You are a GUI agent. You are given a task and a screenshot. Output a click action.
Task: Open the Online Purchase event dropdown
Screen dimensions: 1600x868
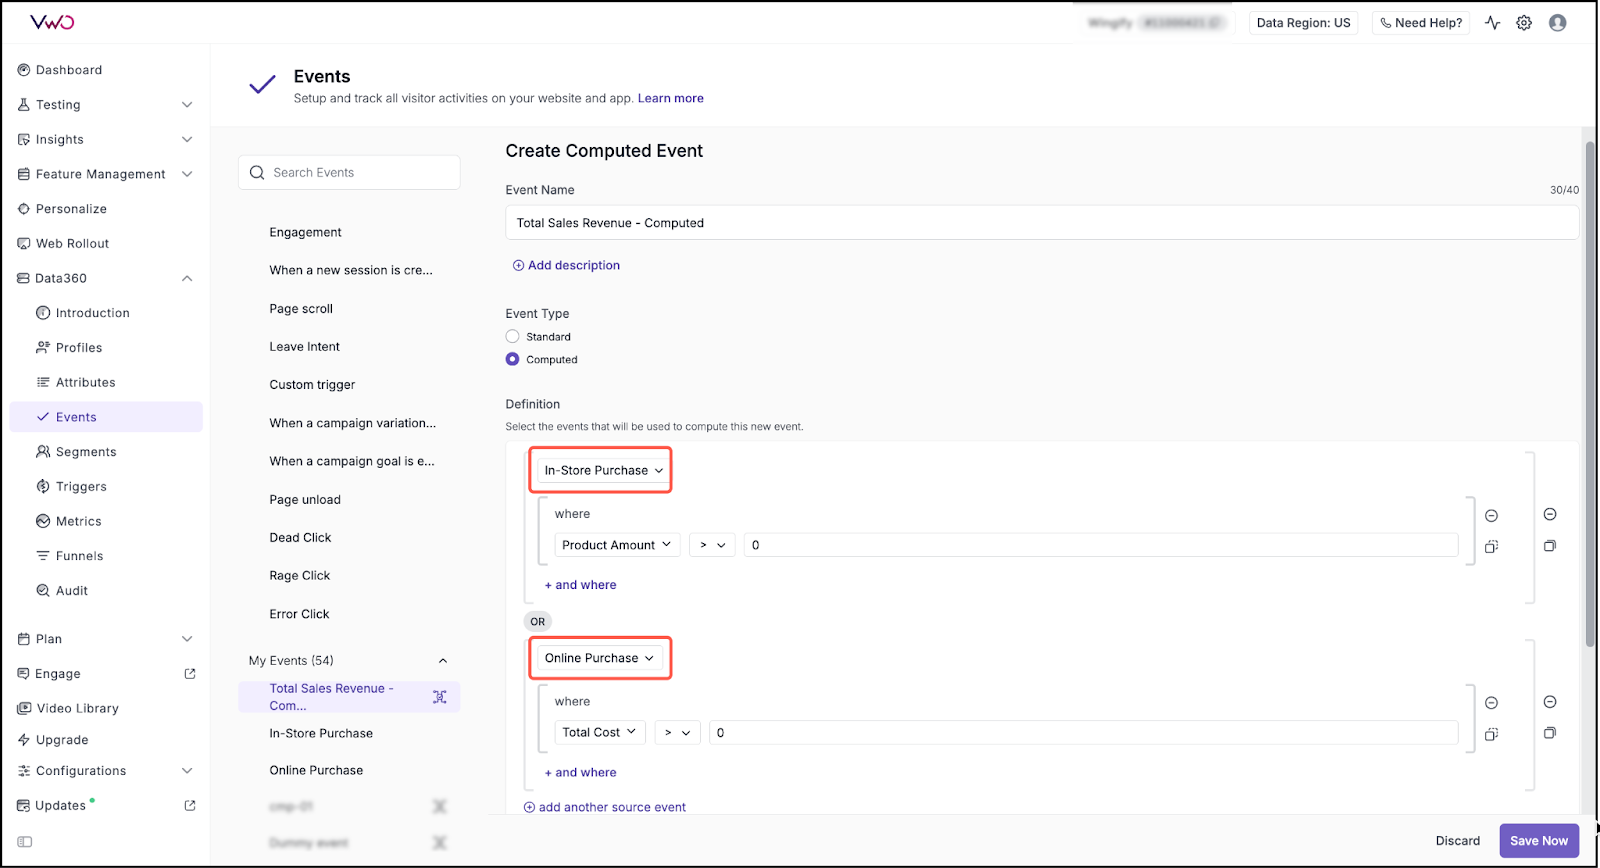pos(599,658)
